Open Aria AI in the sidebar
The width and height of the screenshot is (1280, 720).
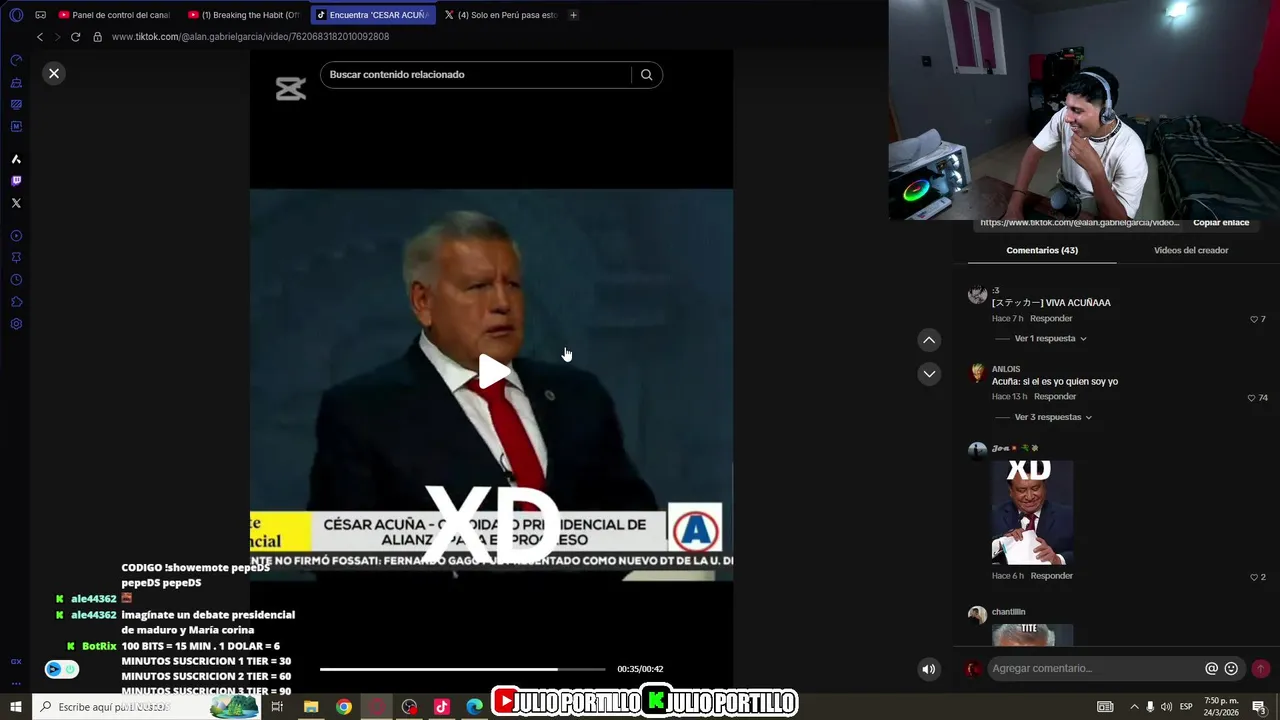16,159
